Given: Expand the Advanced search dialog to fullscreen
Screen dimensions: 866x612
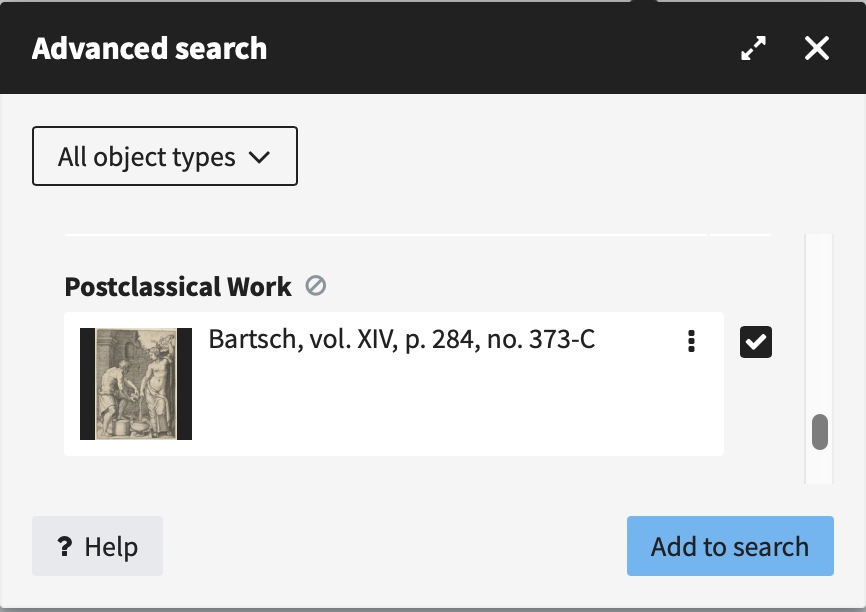Looking at the screenshot, I should pos(753,48).
